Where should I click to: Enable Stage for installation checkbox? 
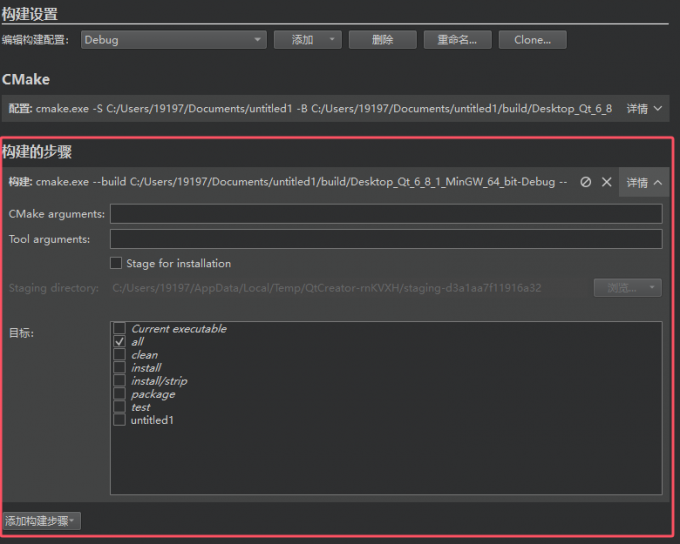pos(117,264)
